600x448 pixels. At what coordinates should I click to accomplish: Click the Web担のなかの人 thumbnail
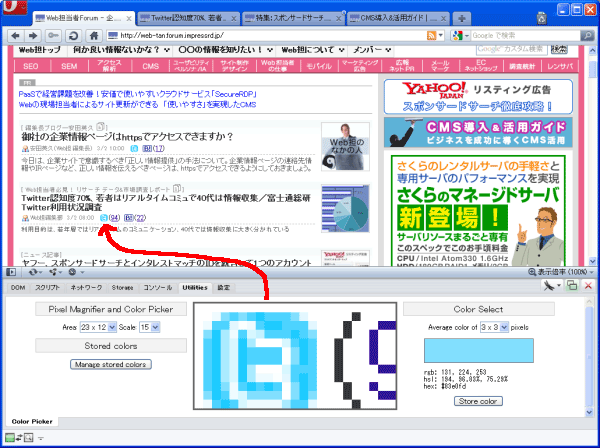pyautogui.click(x=346, y=147)
